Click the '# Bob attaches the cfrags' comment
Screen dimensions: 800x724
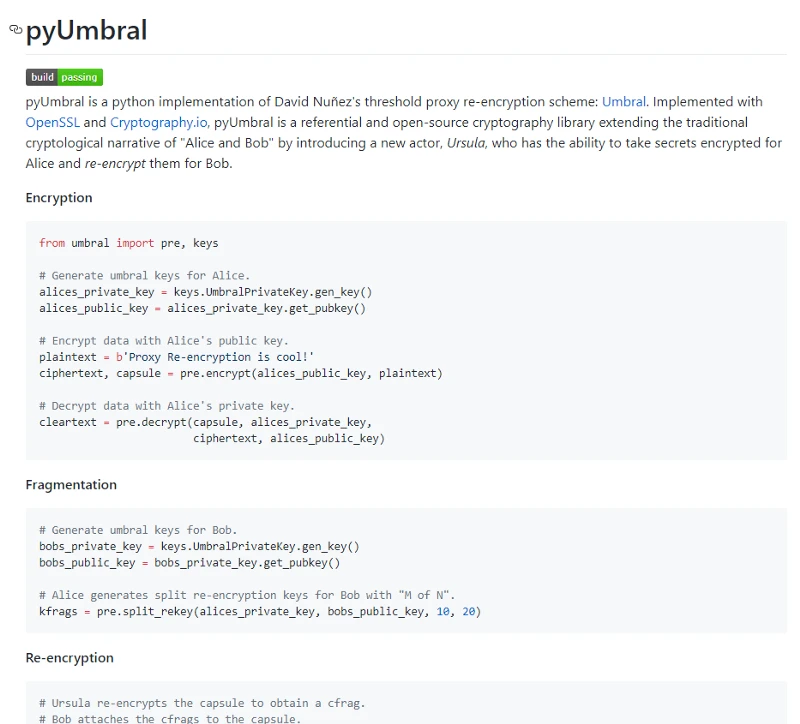(170, 718)
